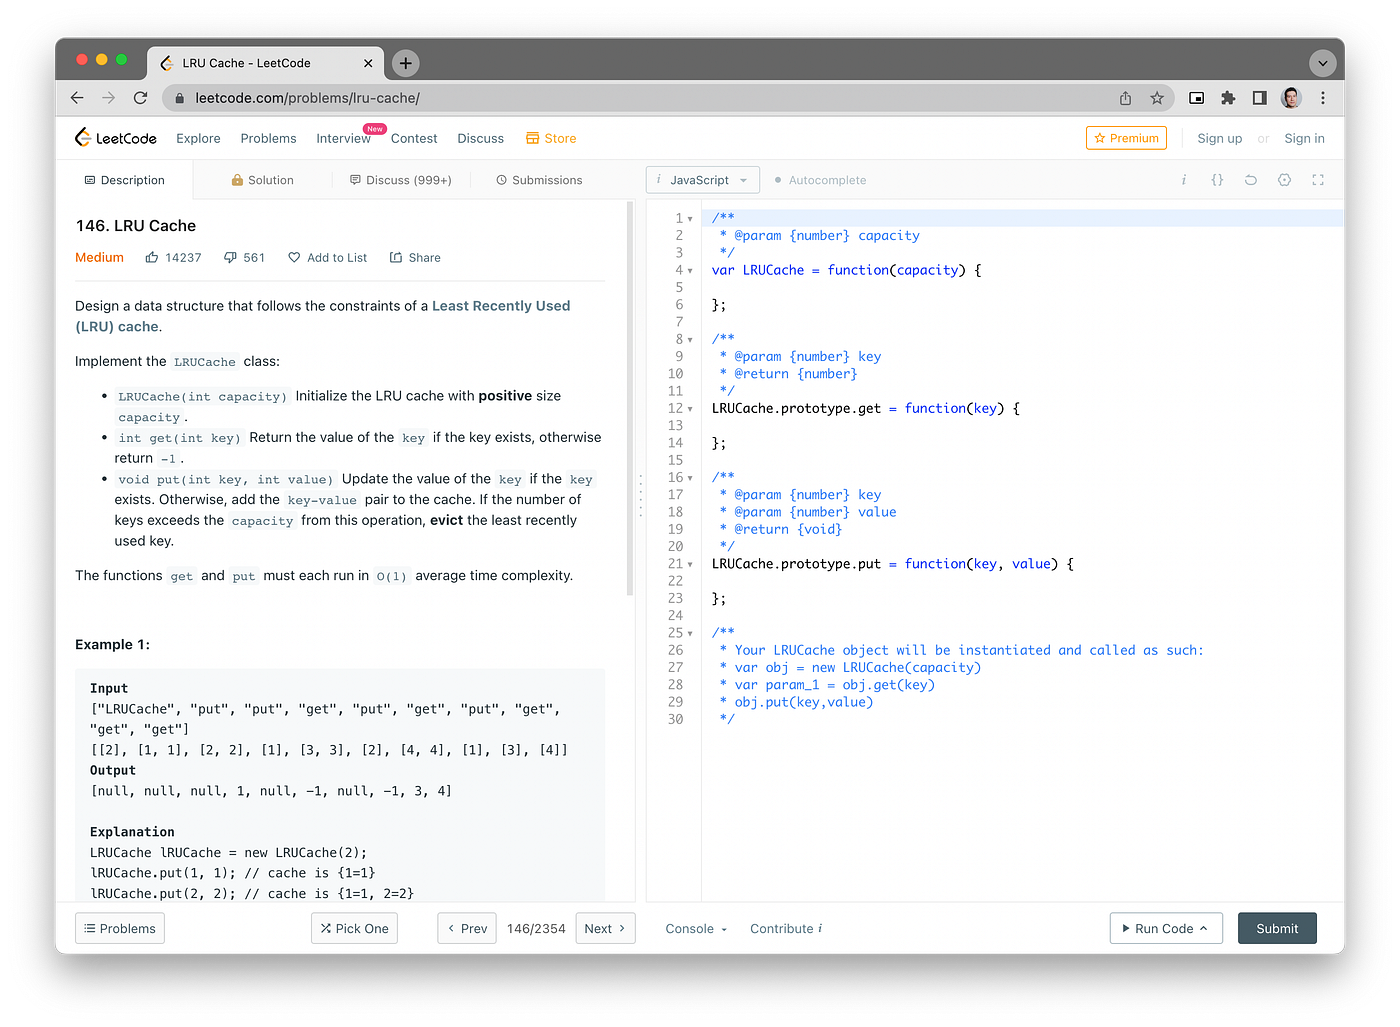1400x1027 pixels.
Task: Click the thumbs down dislike icon
Action: tap(230, 257)
